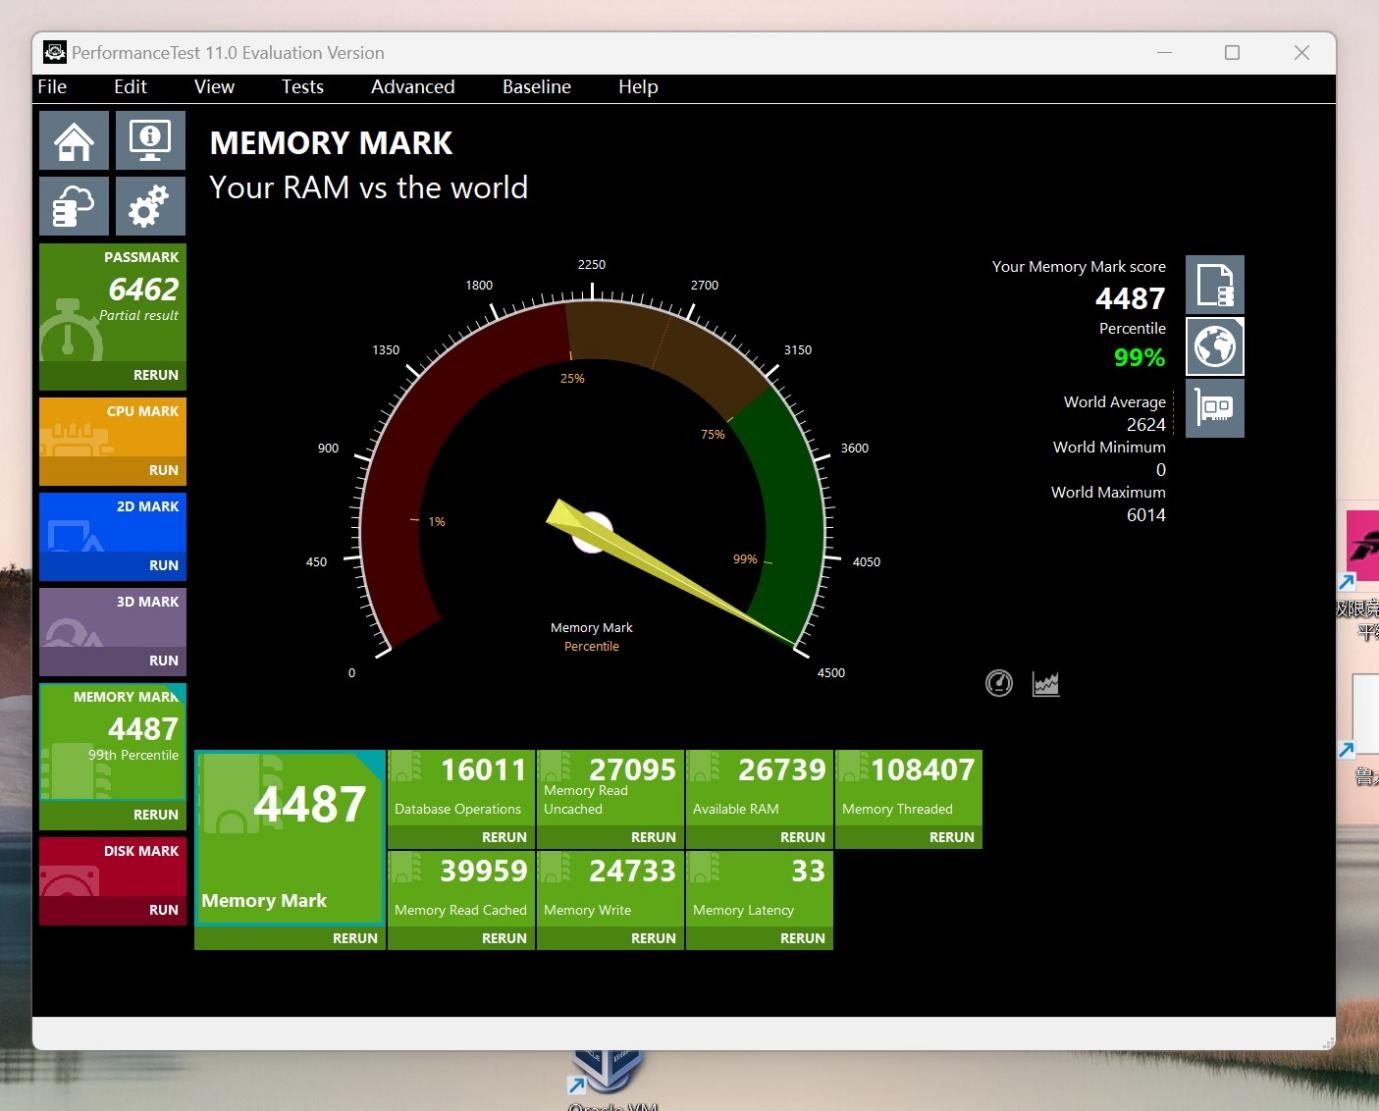1379x1111 pixels.
Task: Click the Database Operations 16011 result
Action: (x=461, y=788)
